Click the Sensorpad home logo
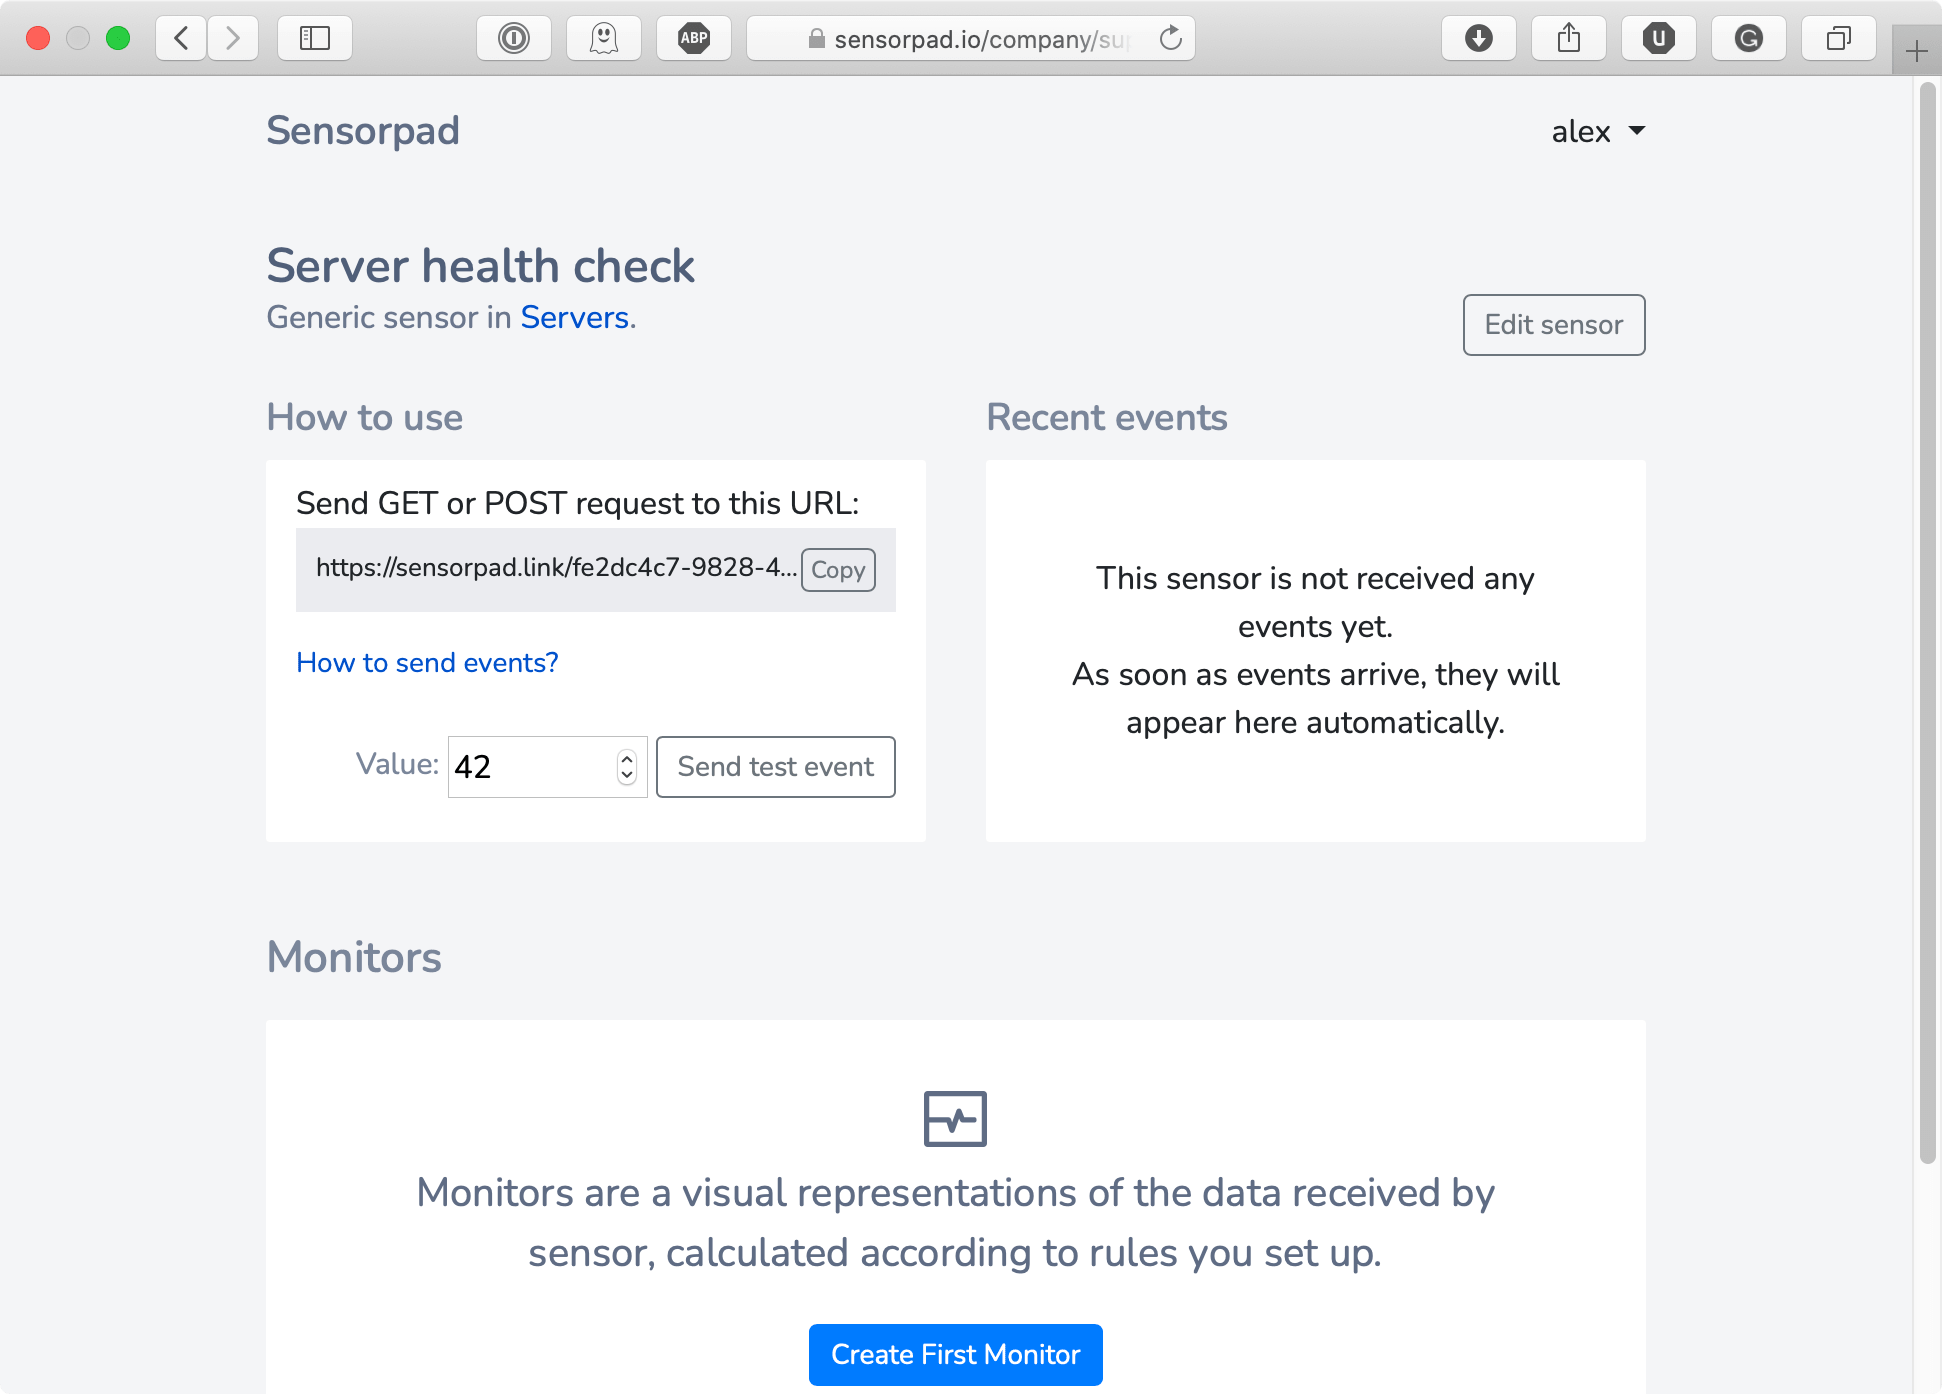This screenshot has width=1942, height=1394. point(363,131)
